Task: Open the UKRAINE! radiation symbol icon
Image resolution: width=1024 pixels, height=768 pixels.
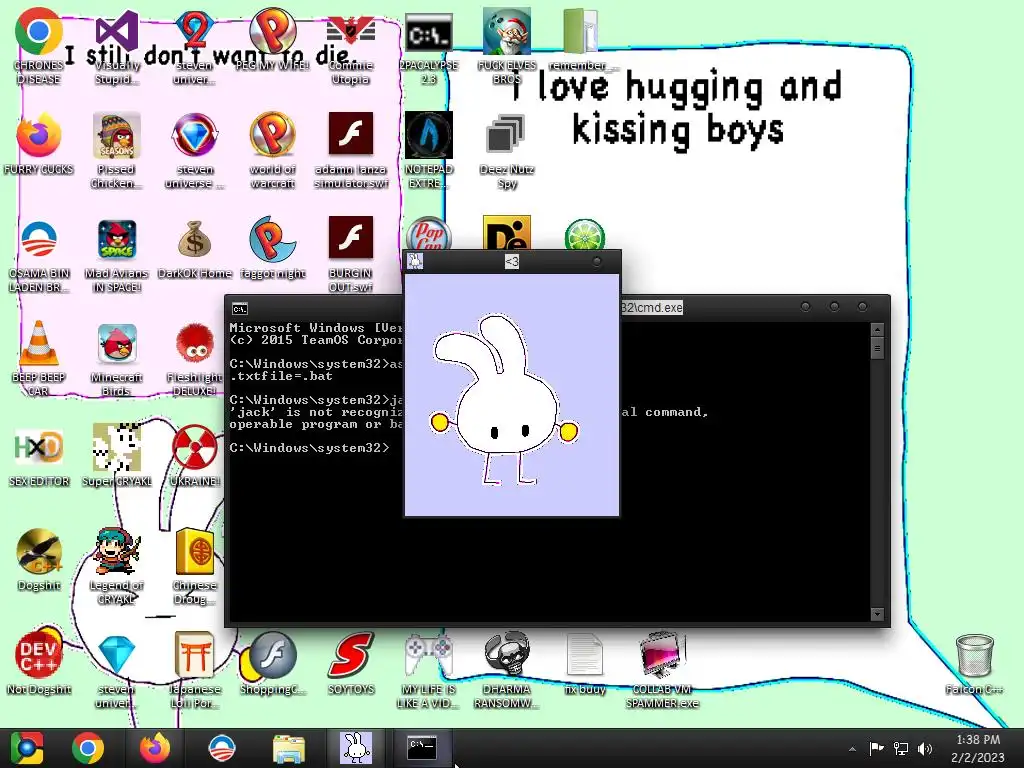Action: click(x=195, y=447)
